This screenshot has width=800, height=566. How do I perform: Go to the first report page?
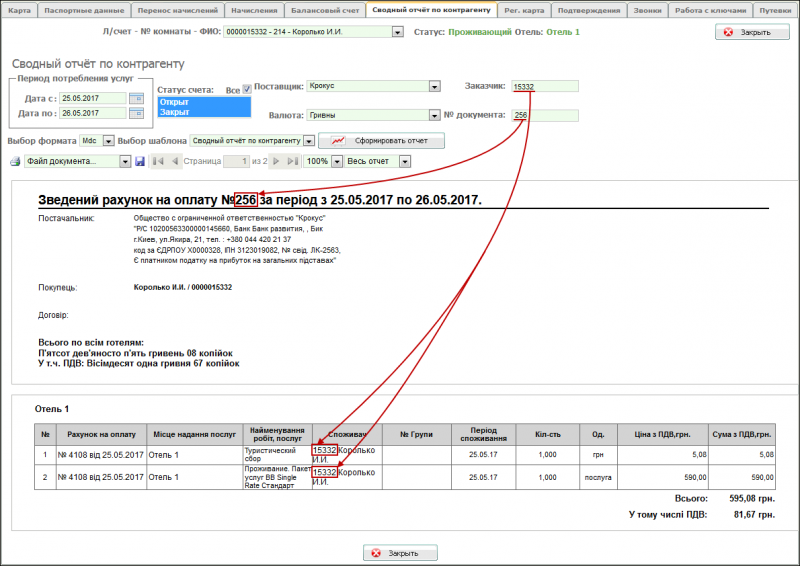pyautogui.click(x=155, y=161)
